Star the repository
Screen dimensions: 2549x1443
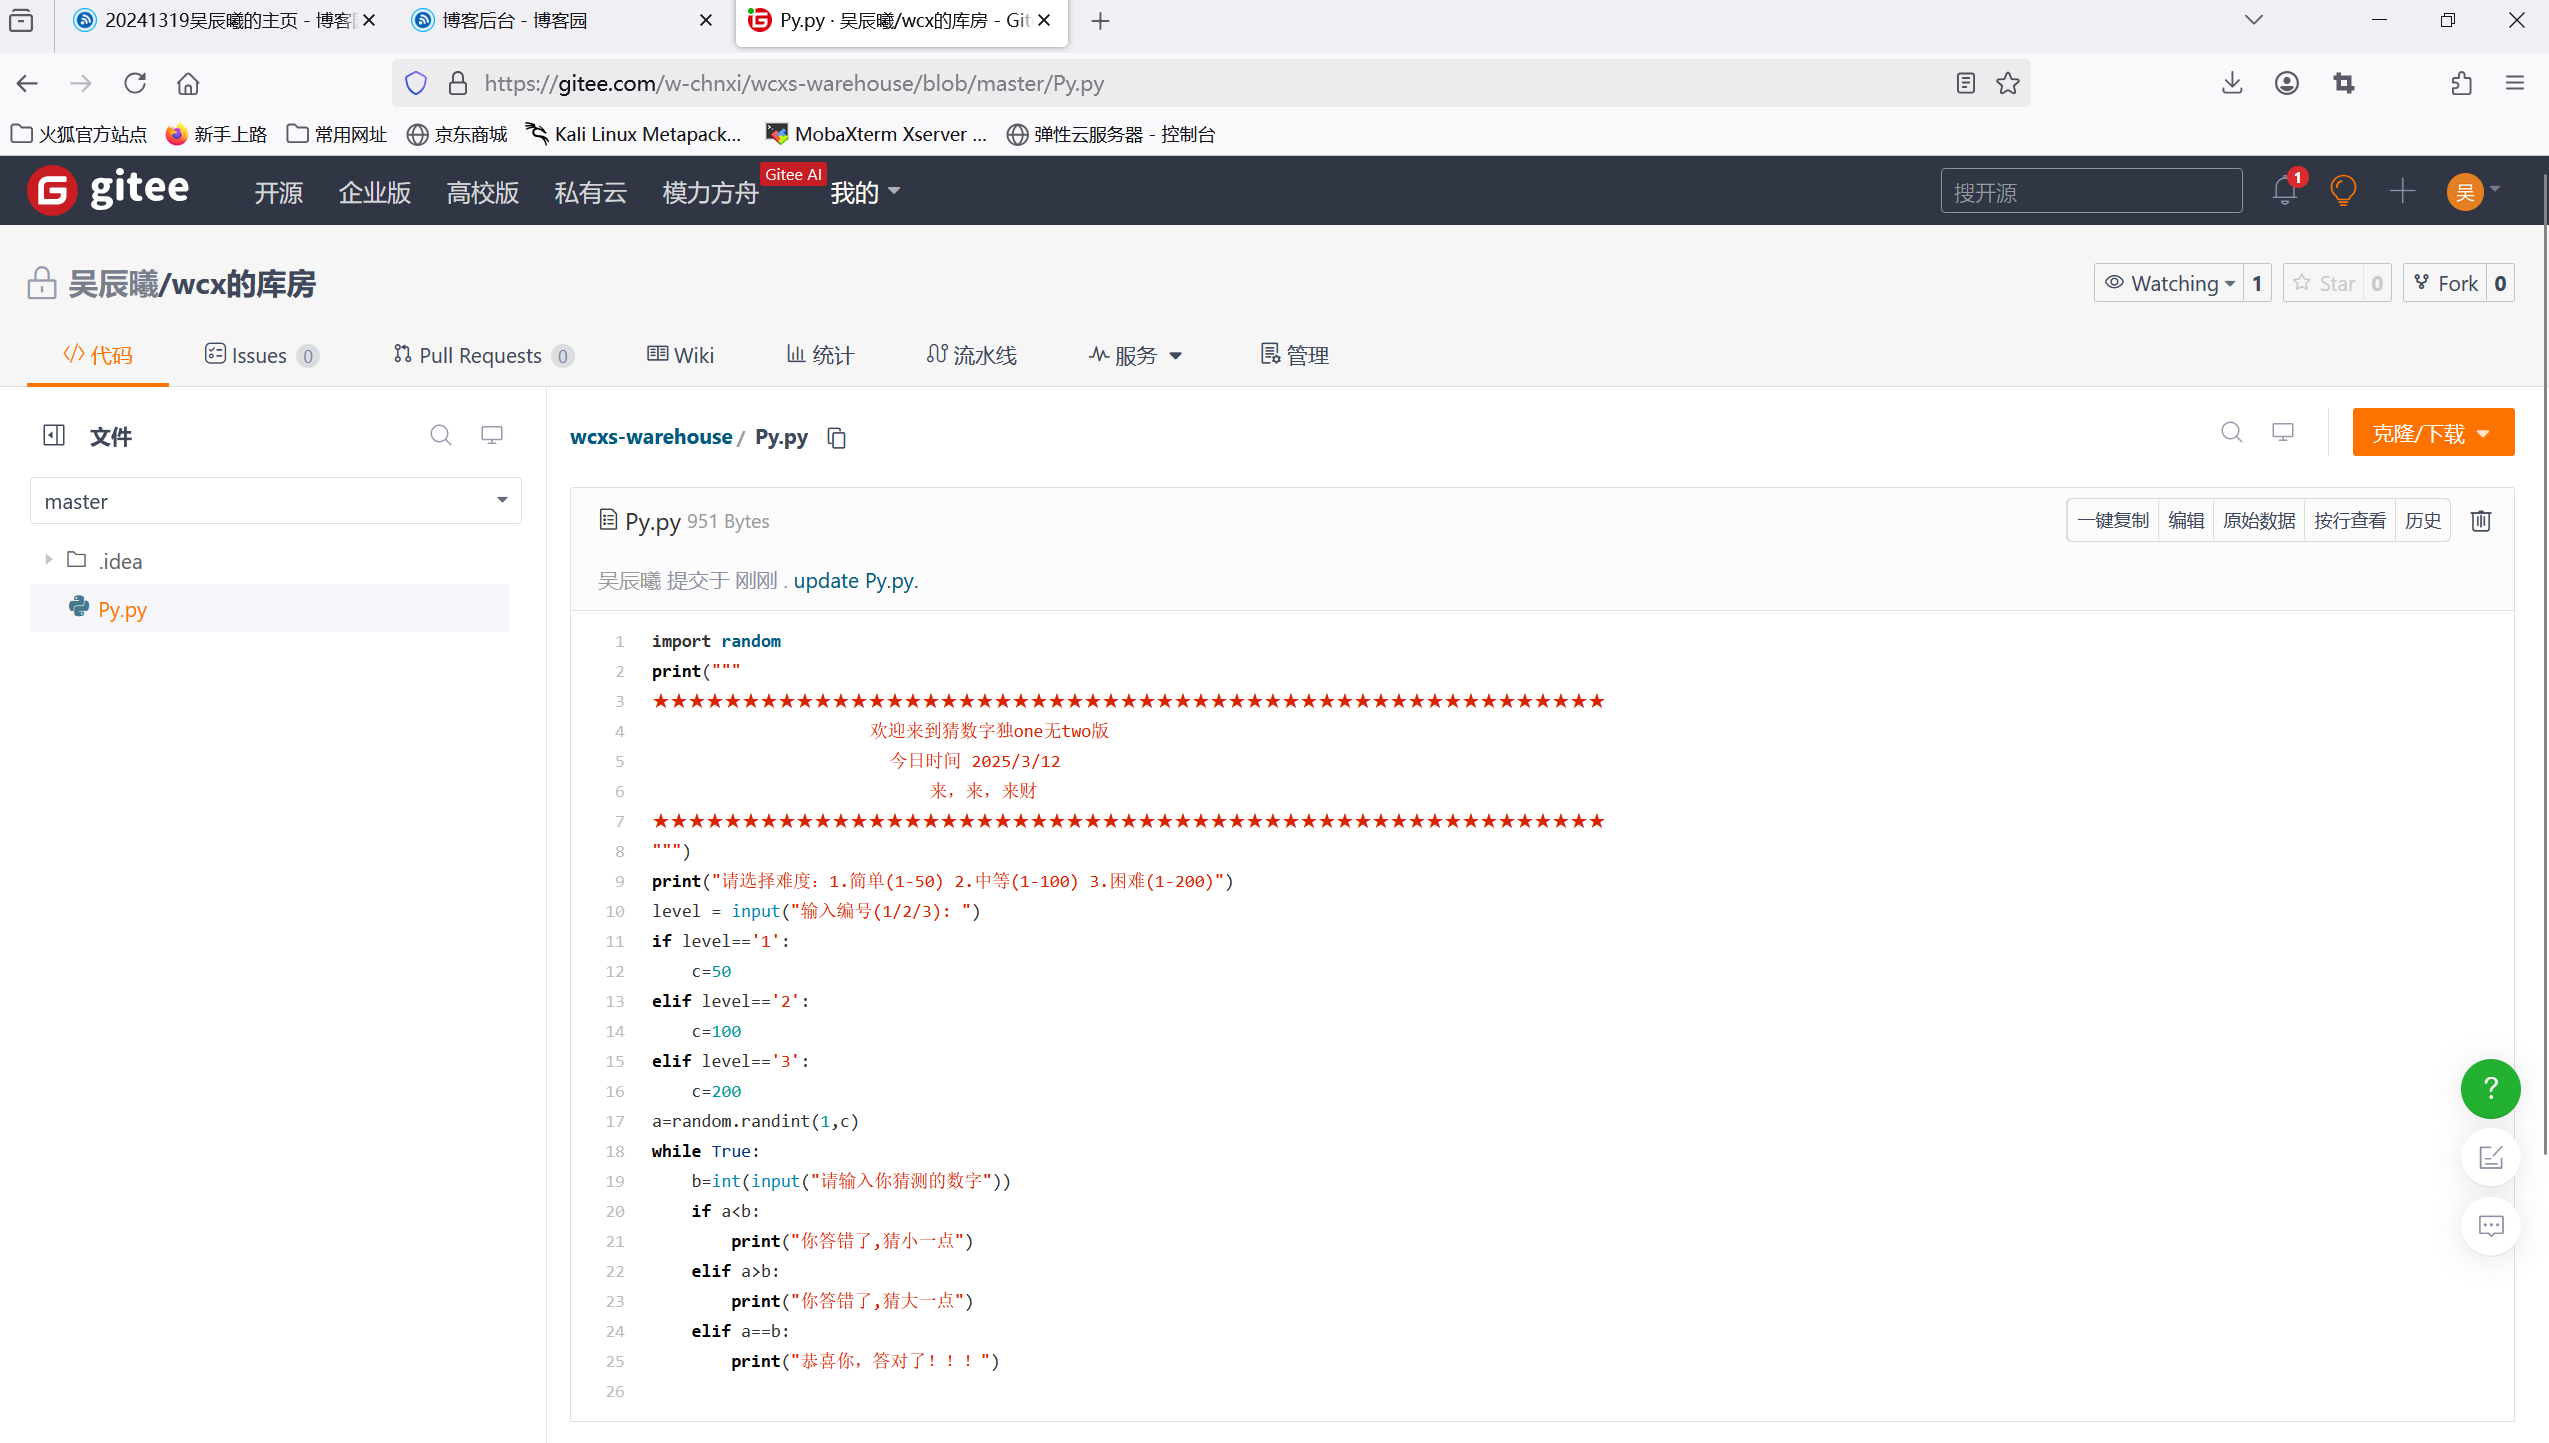(x=2325, y=283)
